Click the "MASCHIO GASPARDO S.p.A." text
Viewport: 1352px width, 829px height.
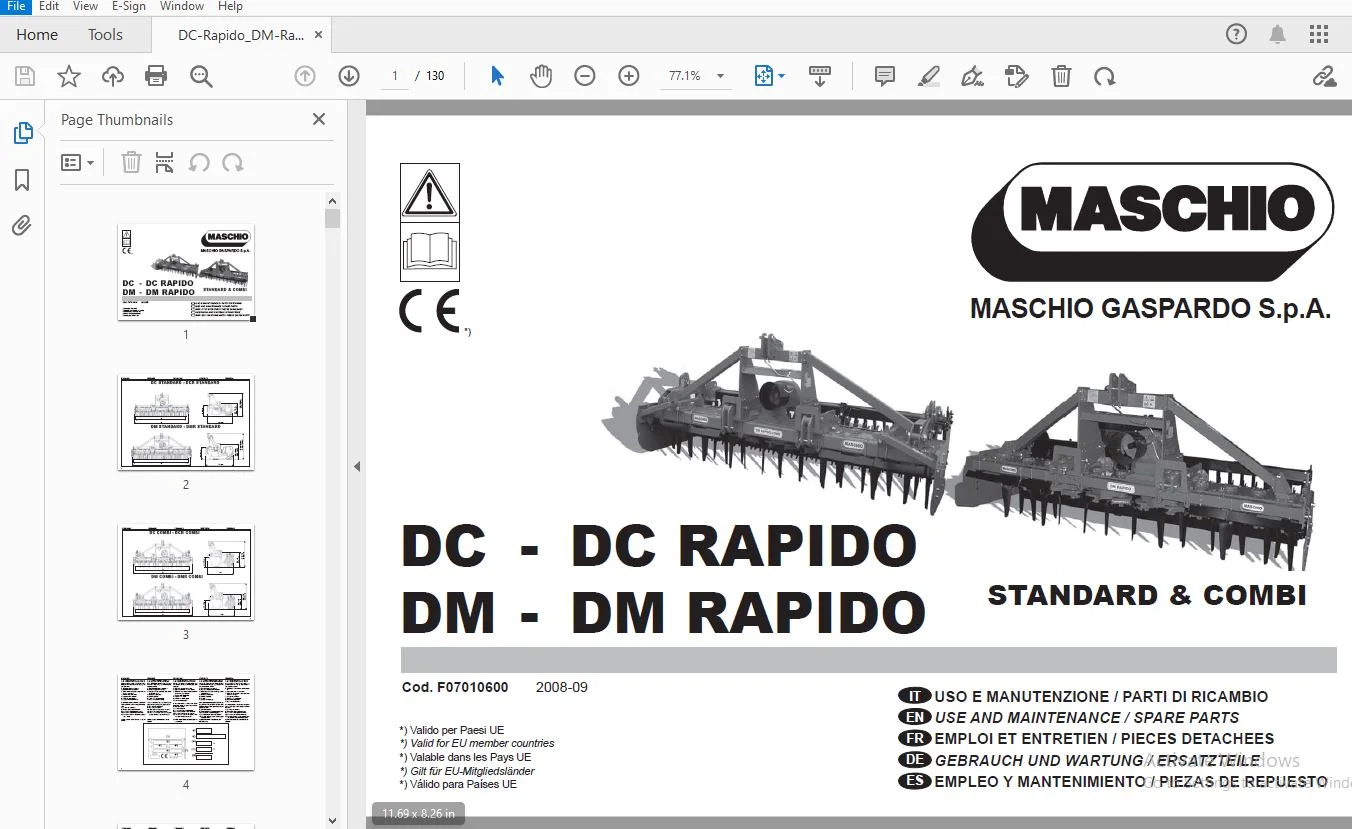point(1150,309)
